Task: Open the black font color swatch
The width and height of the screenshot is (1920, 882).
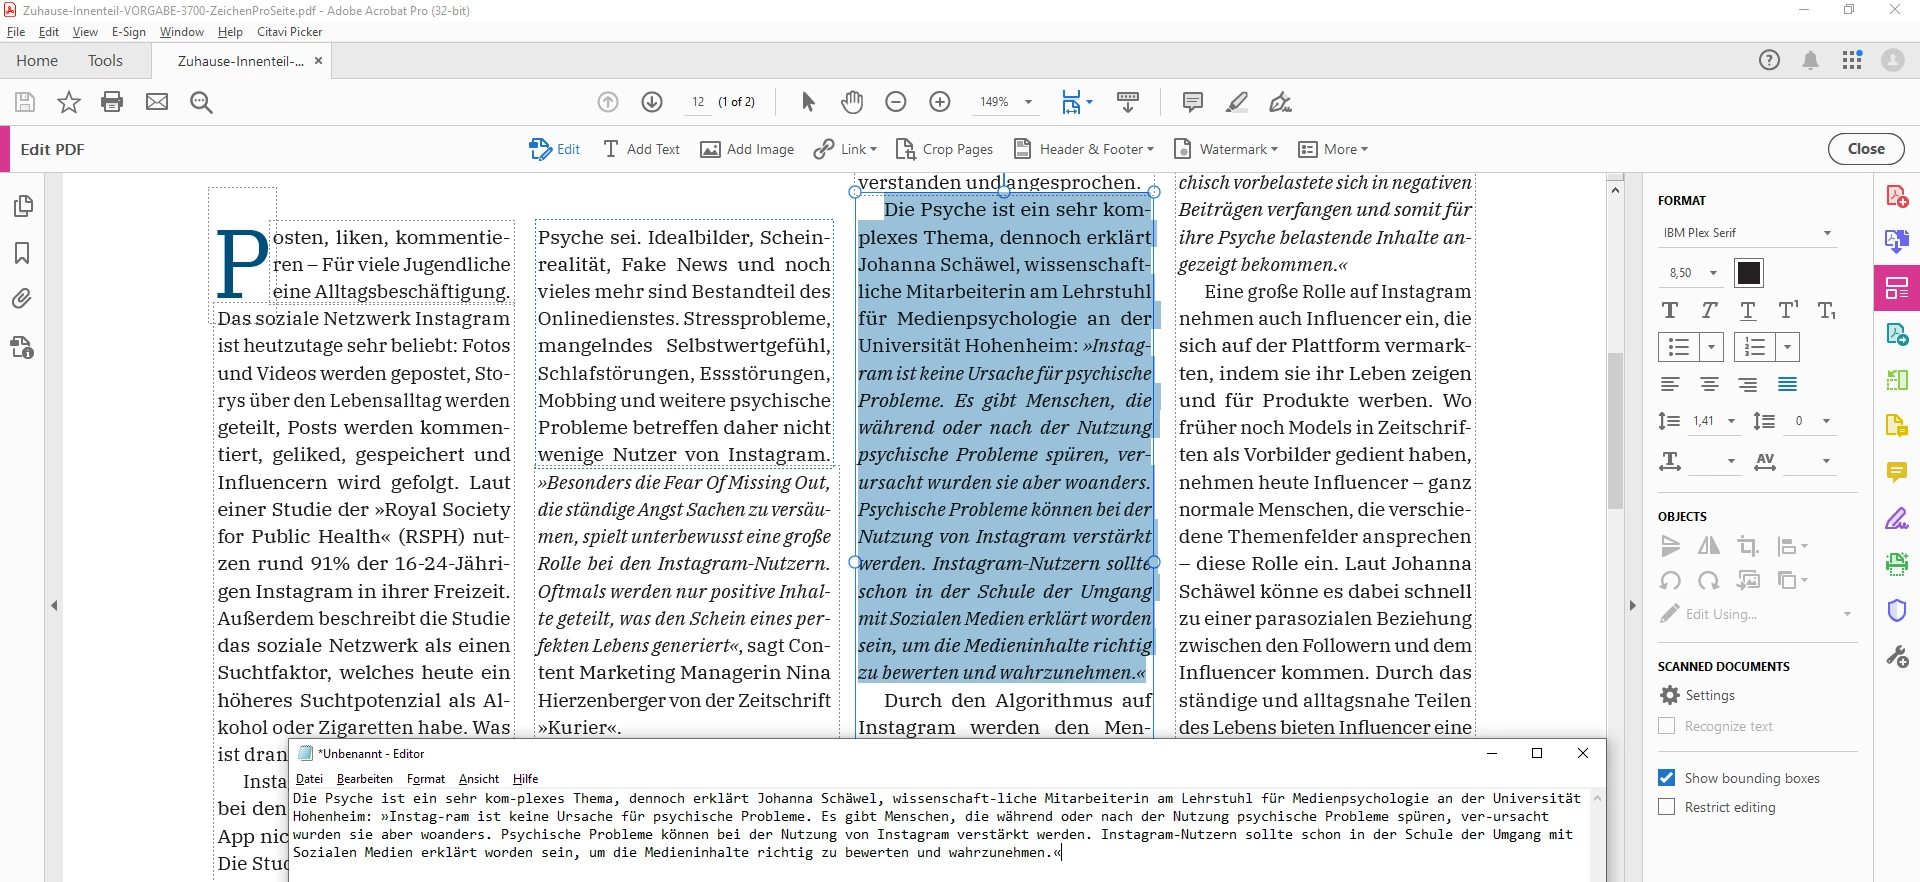Action: (x=1749, y=273)
